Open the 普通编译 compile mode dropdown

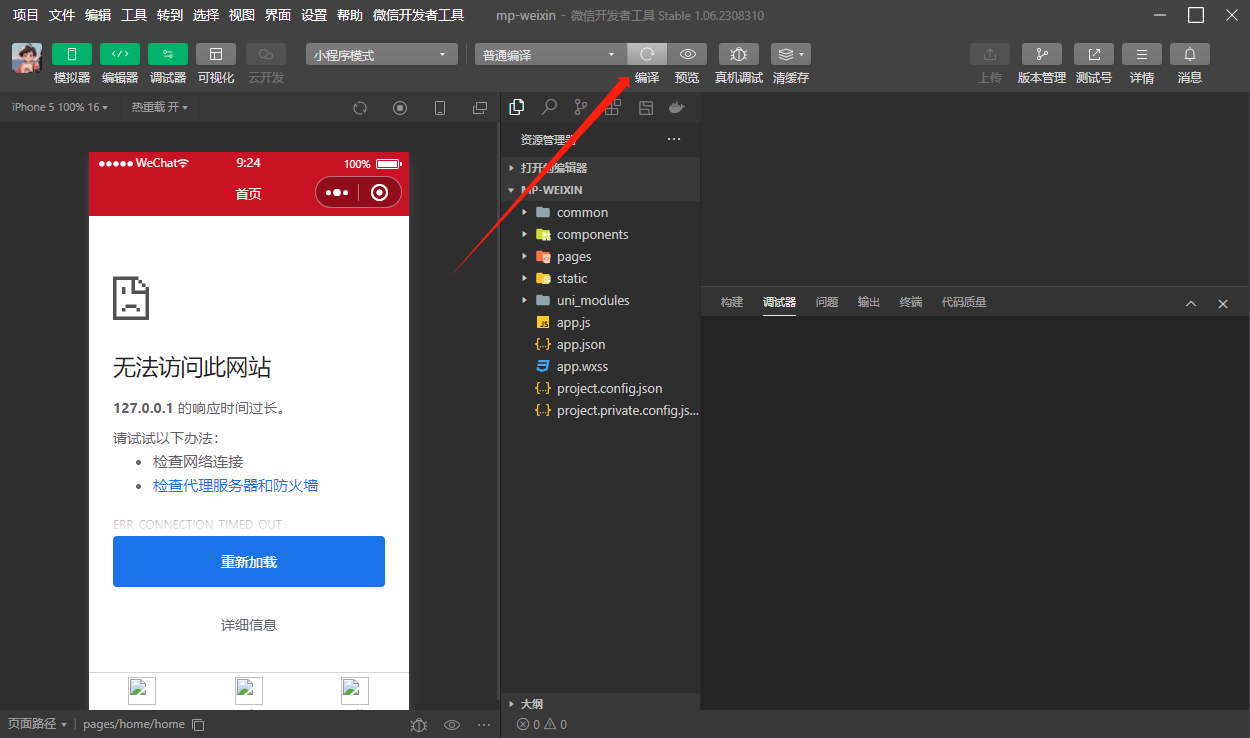pyautogui.click(x=550, y=55)
